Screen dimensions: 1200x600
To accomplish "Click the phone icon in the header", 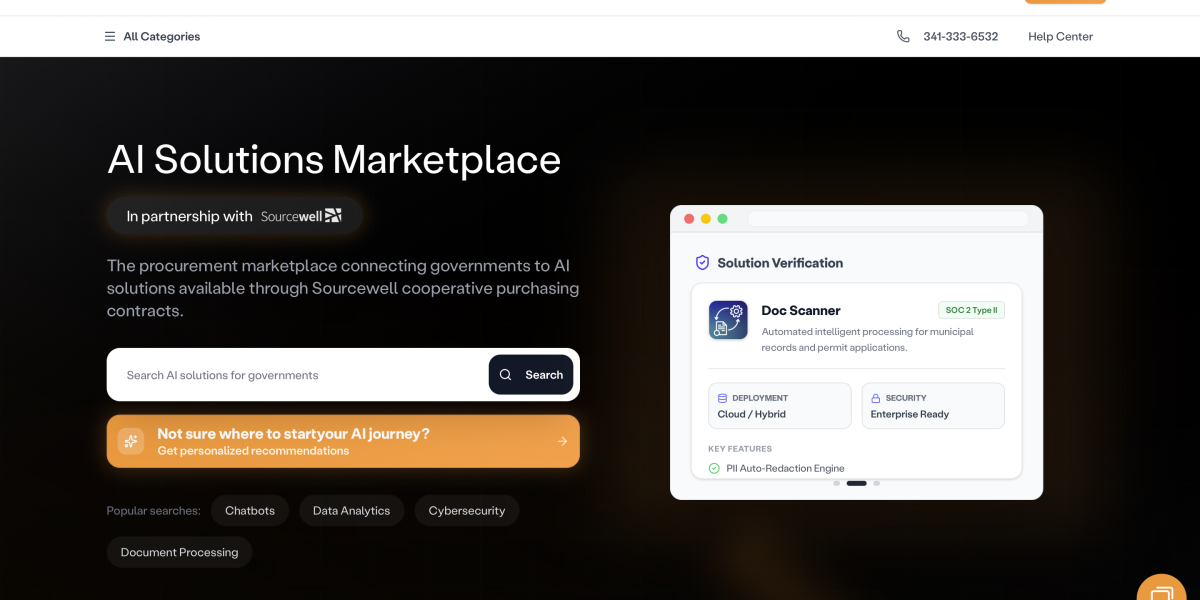I will [903, 36].
